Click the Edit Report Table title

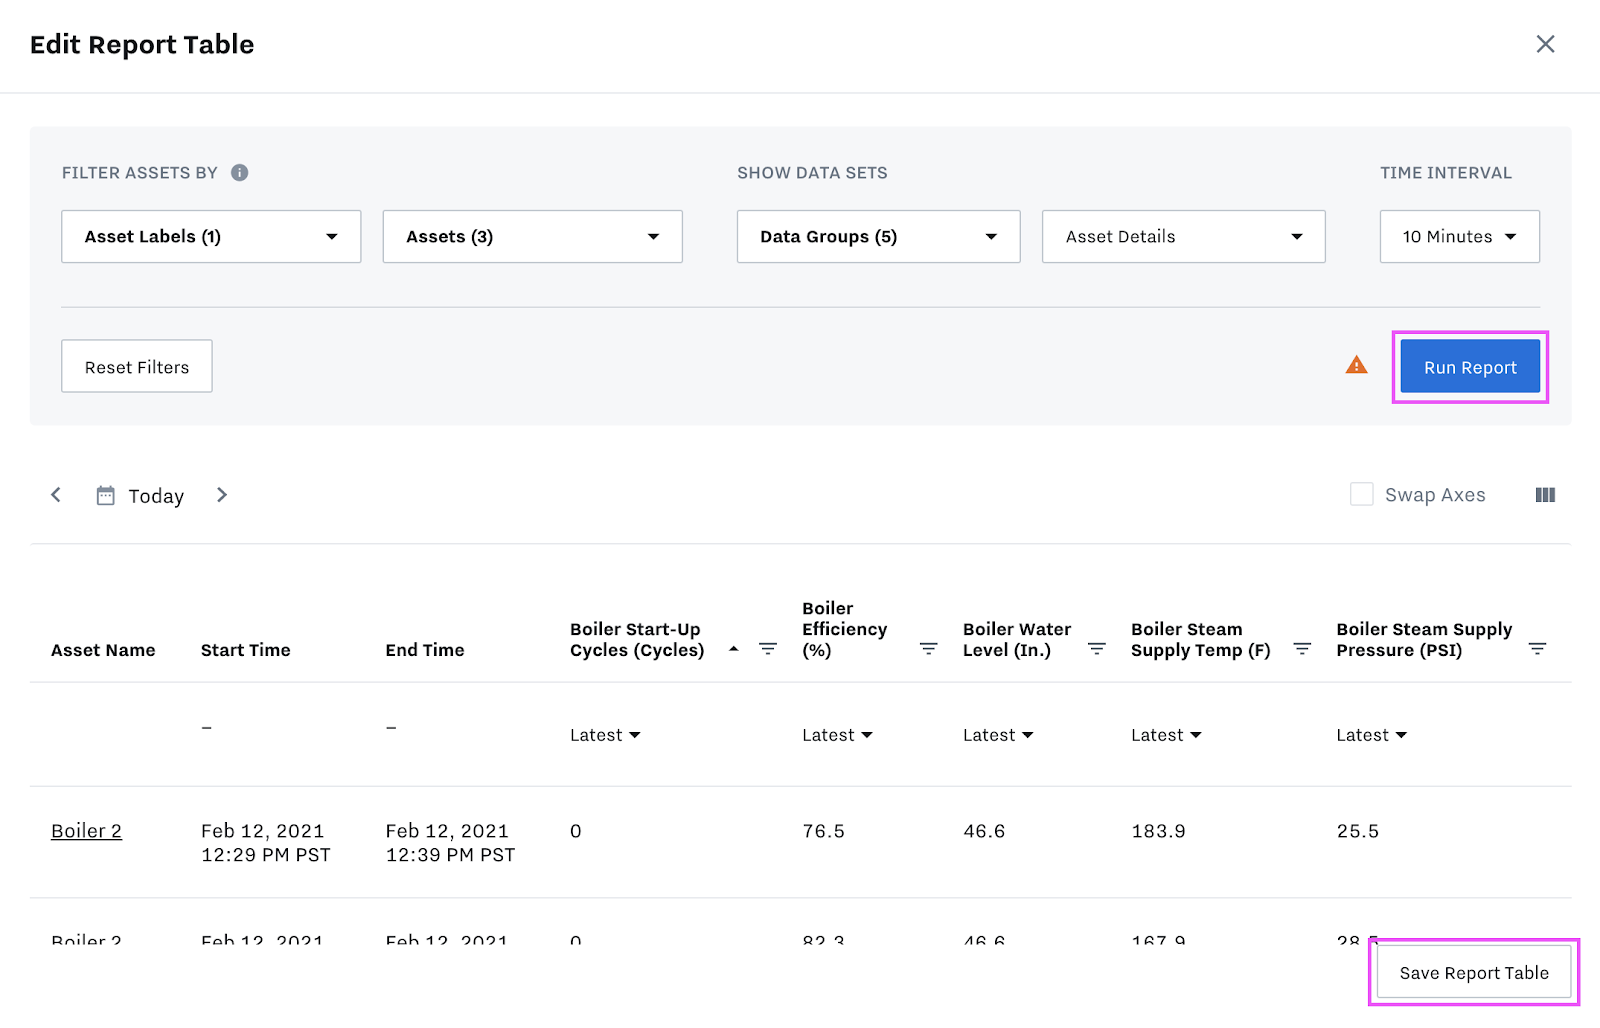142,45
